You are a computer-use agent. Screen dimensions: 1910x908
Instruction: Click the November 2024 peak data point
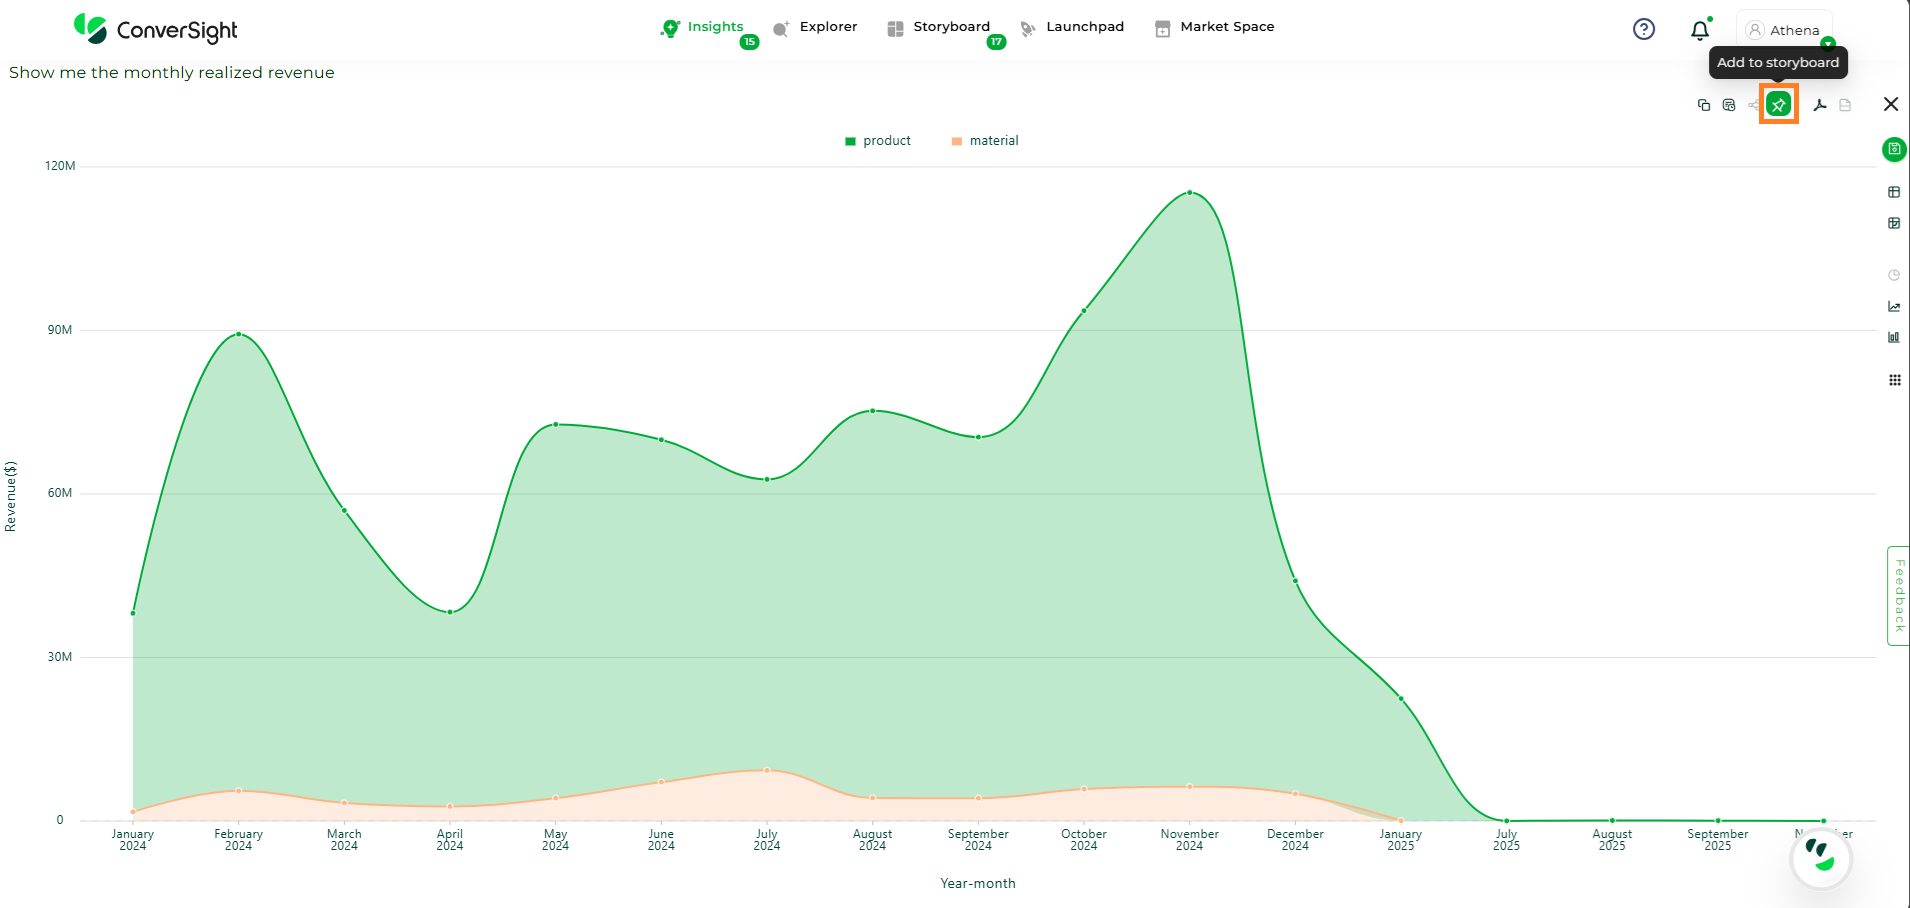pos(1189,192)
